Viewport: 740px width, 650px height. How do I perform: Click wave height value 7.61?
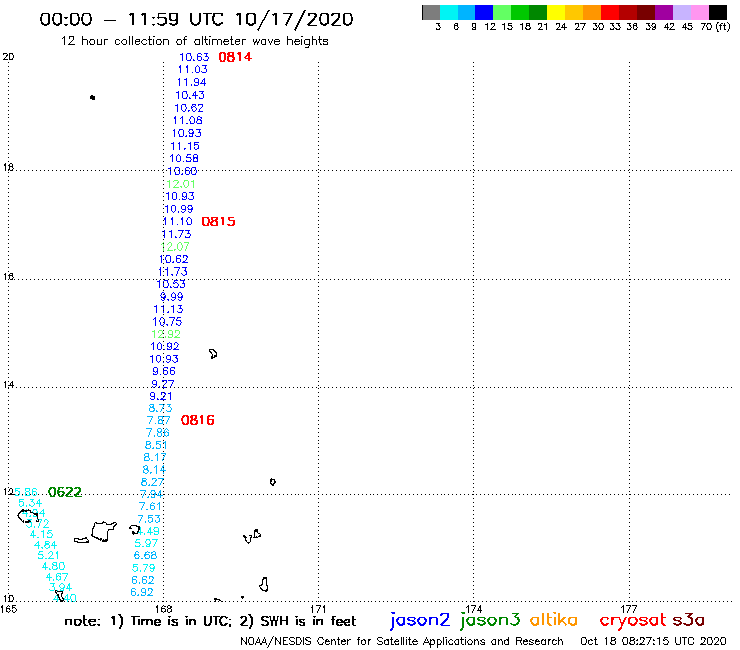click(150, 506)
